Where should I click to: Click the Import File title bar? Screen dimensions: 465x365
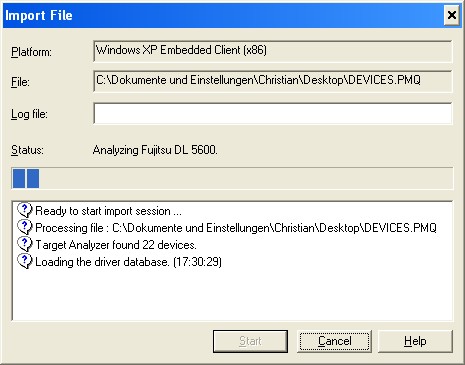[223, 16]
